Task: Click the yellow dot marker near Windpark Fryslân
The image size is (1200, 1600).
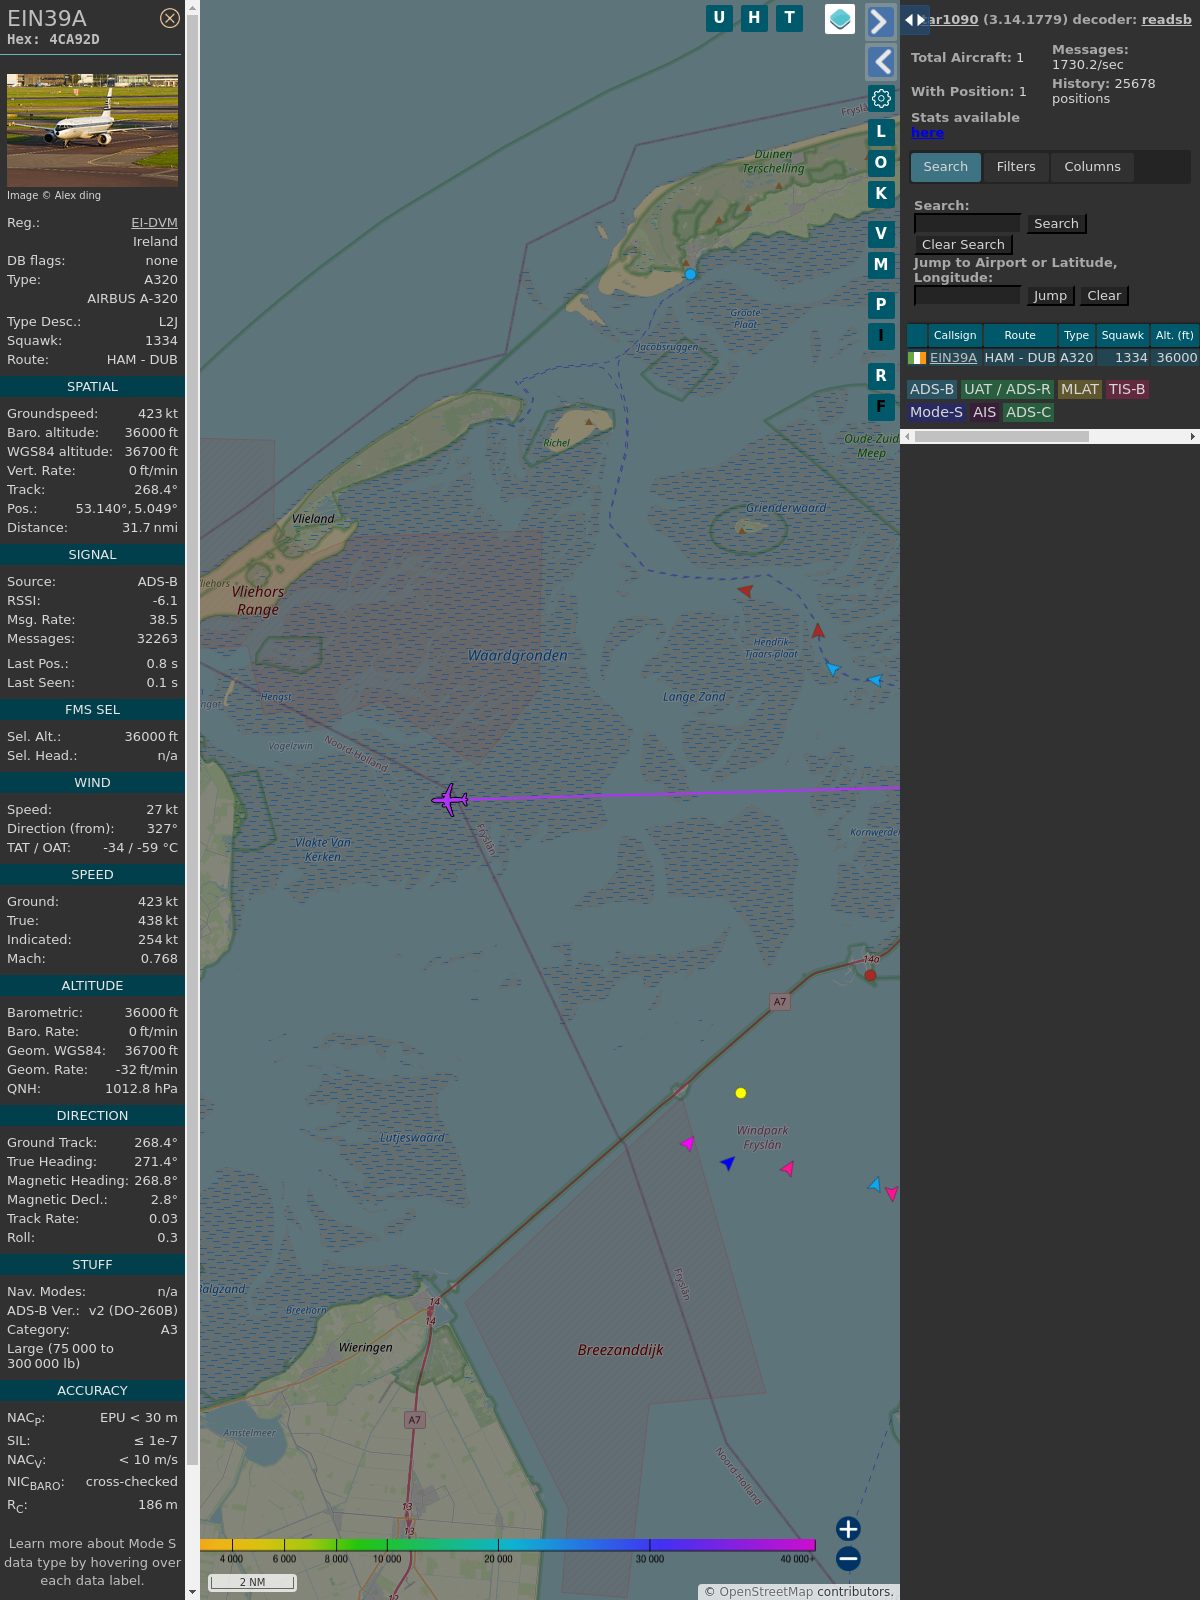Action: coord(741,1093)
